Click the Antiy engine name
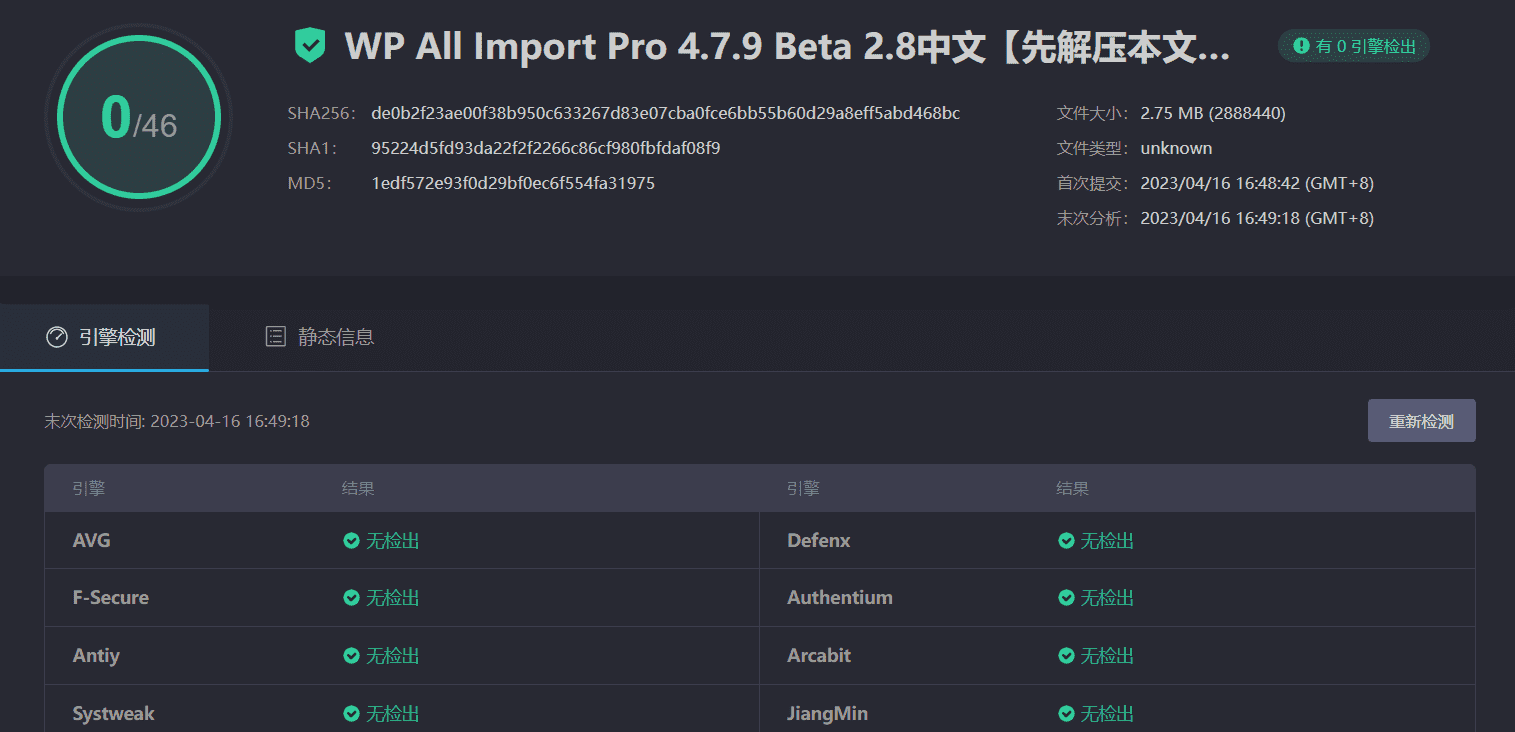Image resolution: width=1515 pixels, height=732 pixels. point(96,656)
